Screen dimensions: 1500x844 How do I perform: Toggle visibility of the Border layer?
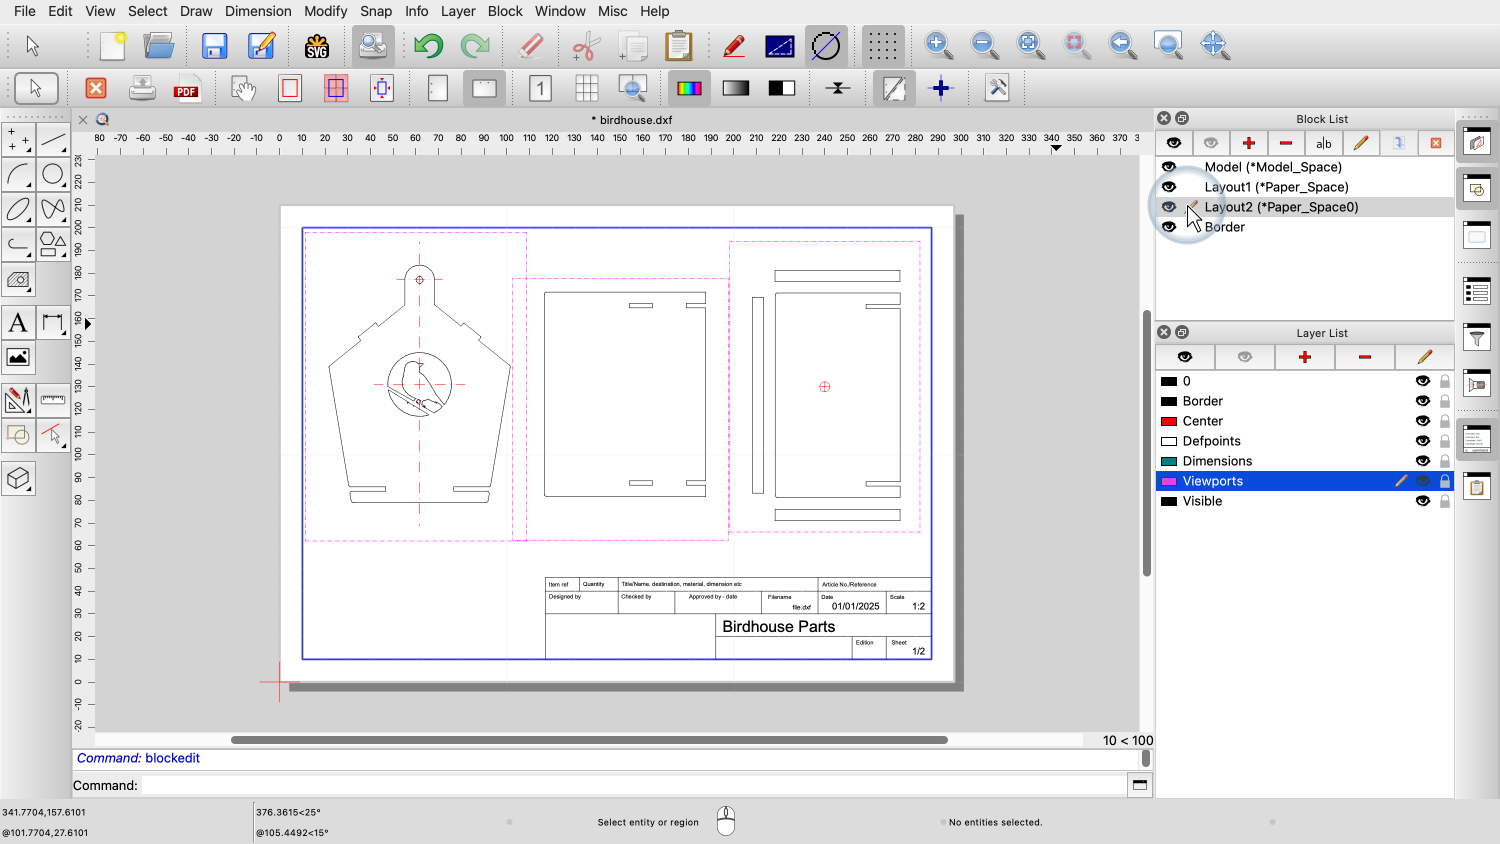pos(1422,401)
